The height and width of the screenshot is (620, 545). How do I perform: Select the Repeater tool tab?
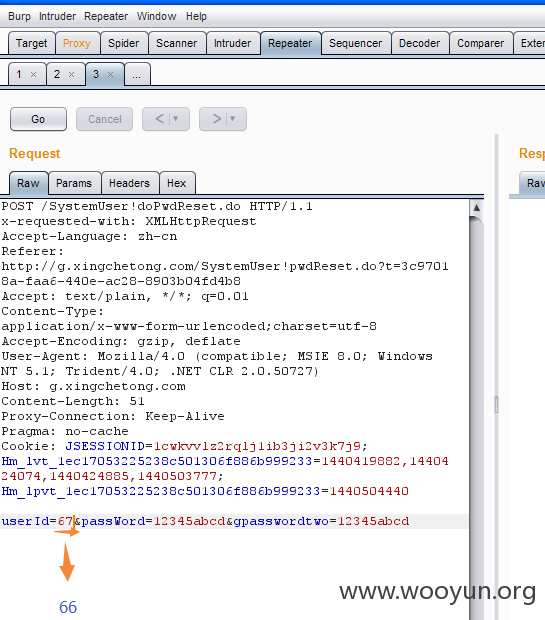point(290,43)
